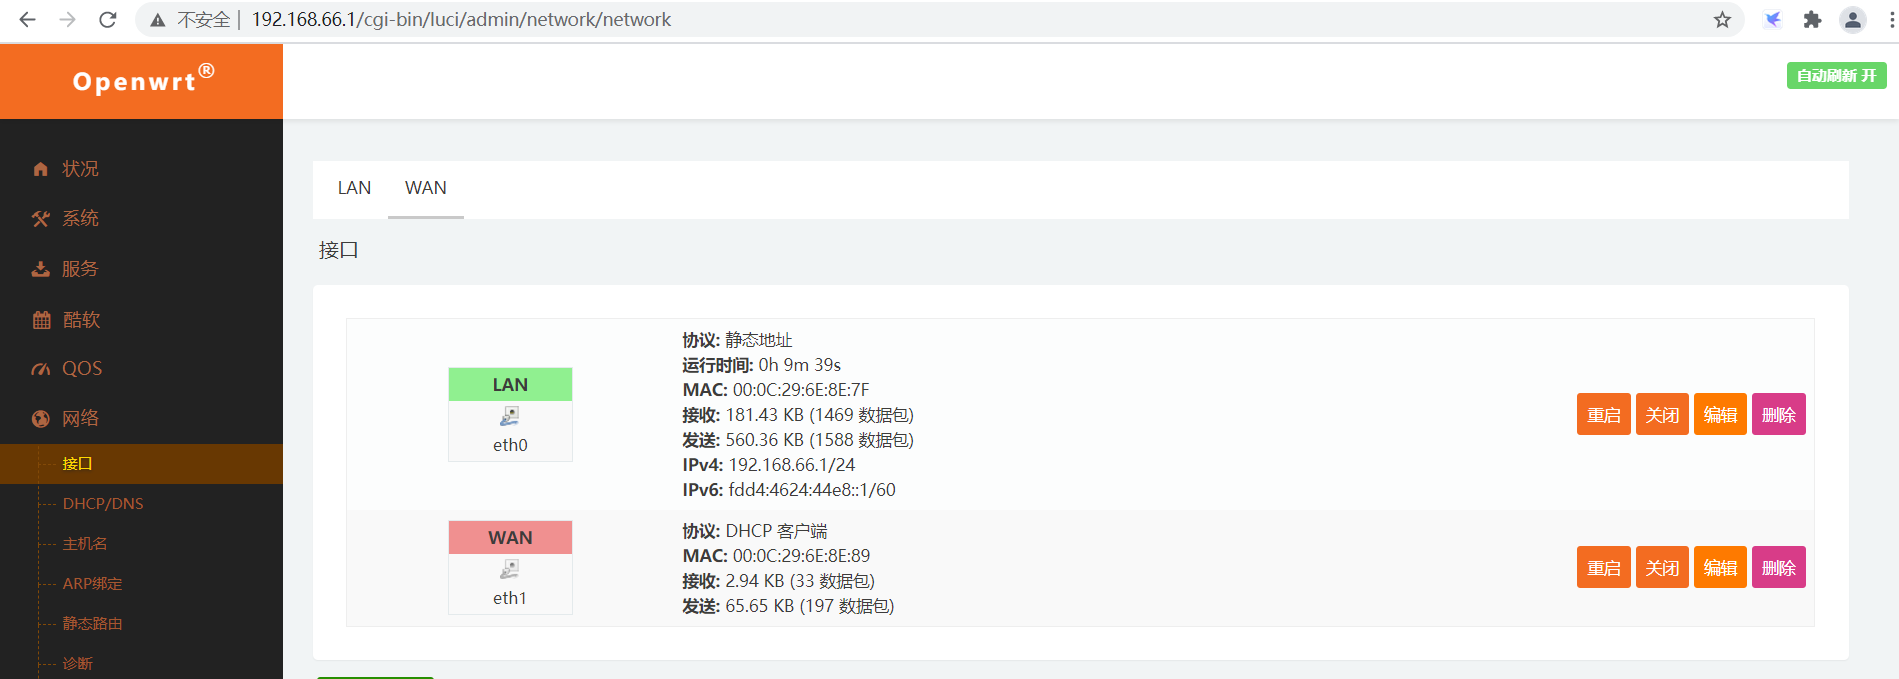
Task: Click the eth1 device label
Action: pyautogui.click(x=510, y=598)
